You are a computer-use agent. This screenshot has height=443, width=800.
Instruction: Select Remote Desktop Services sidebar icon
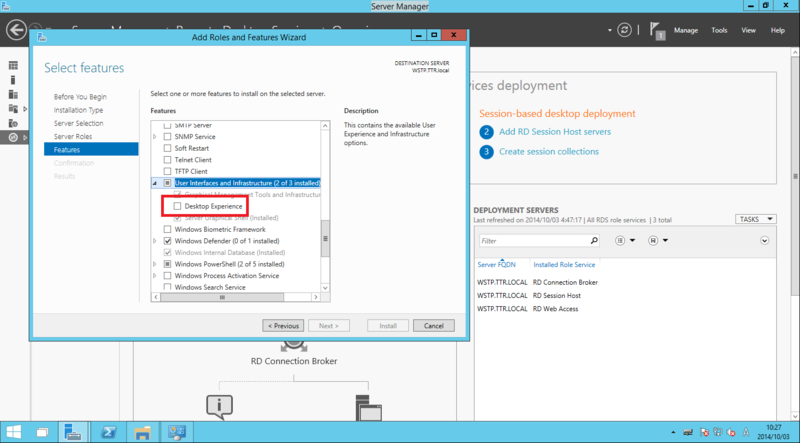pyautogui.click(x=13, y=137)
